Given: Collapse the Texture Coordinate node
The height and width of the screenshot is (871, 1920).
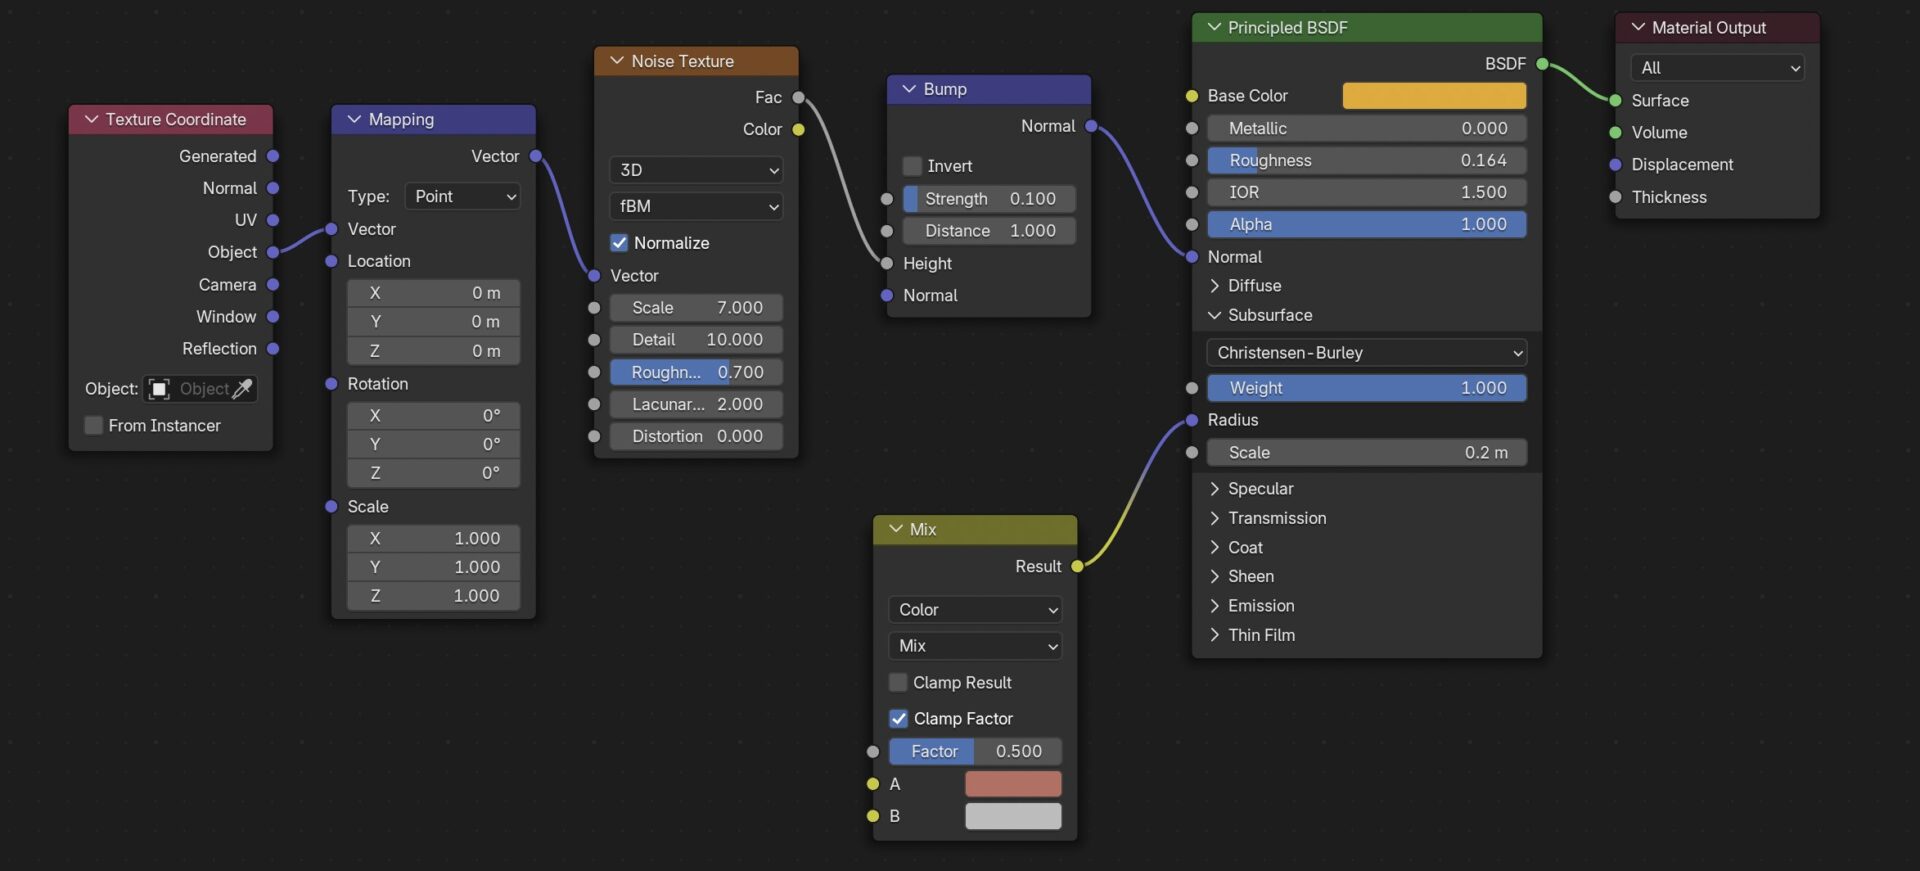Looking at the screenshot, I should pos(91,119).
